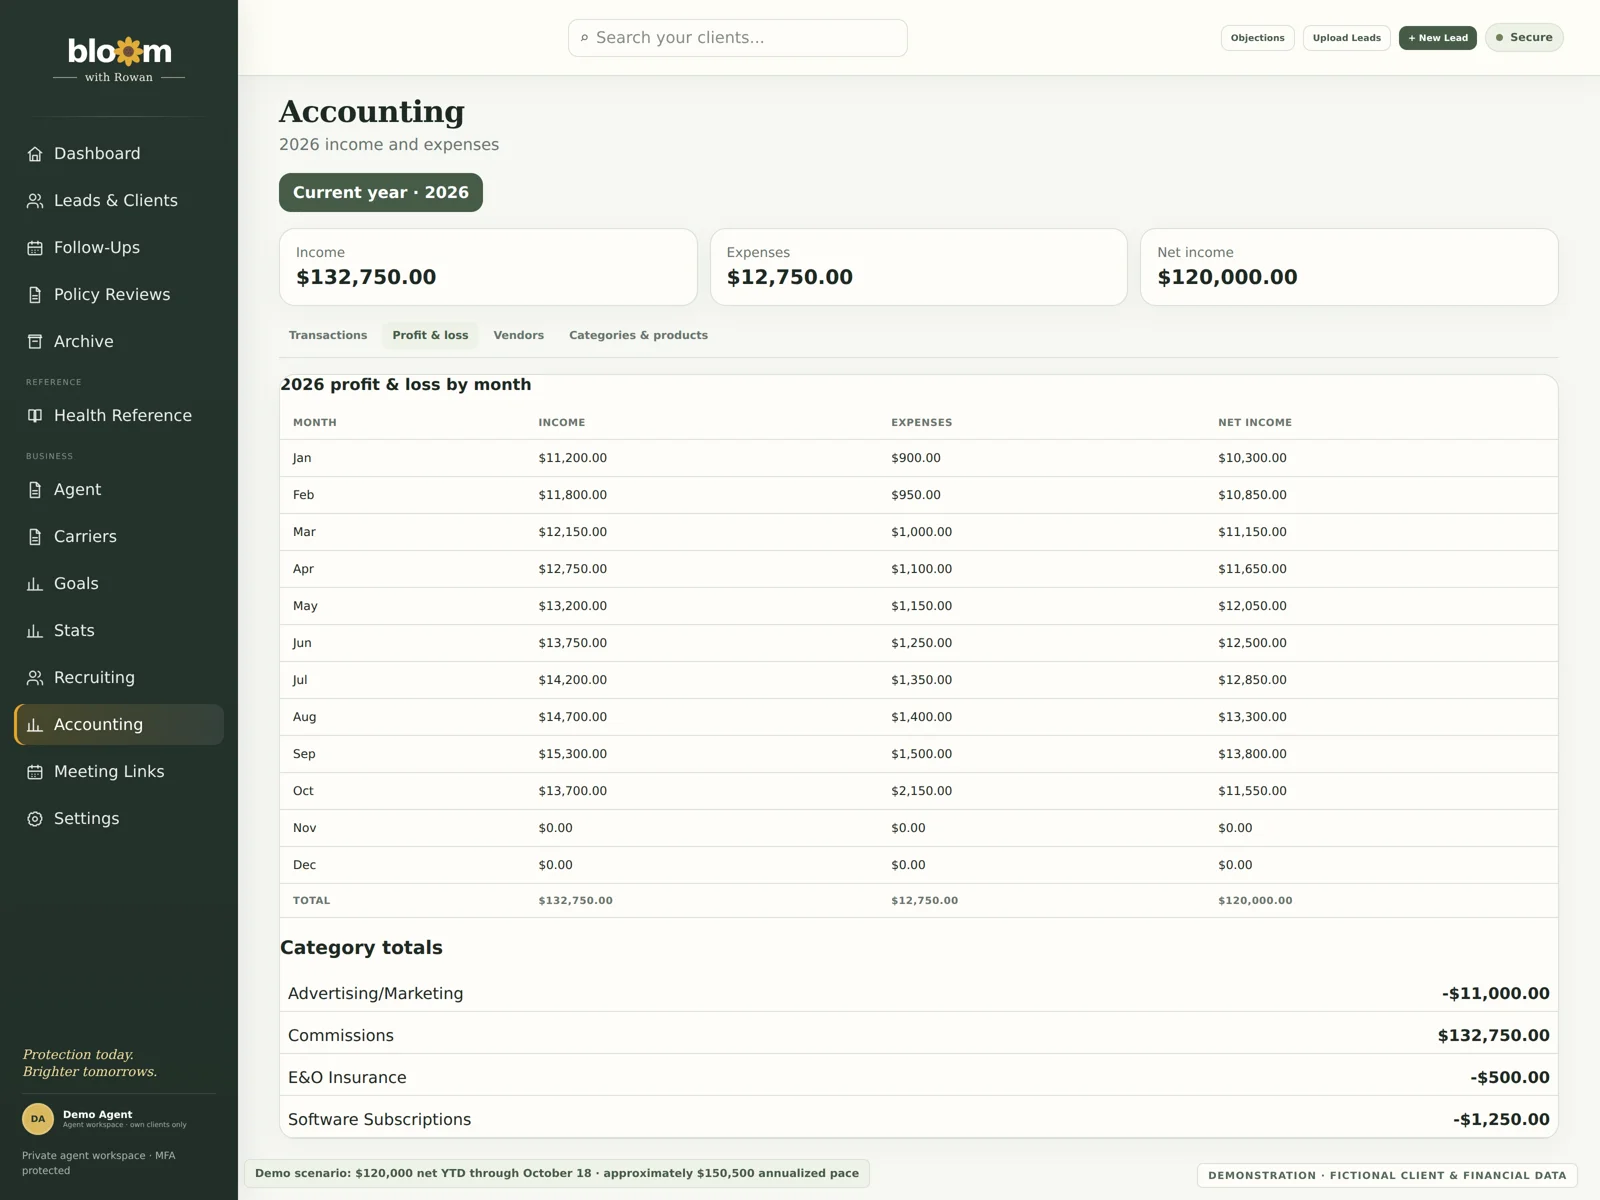Screen dimensions: 1600x1200
Task: Click the Expenses card value $12,750.00
Action: [790, 277]
